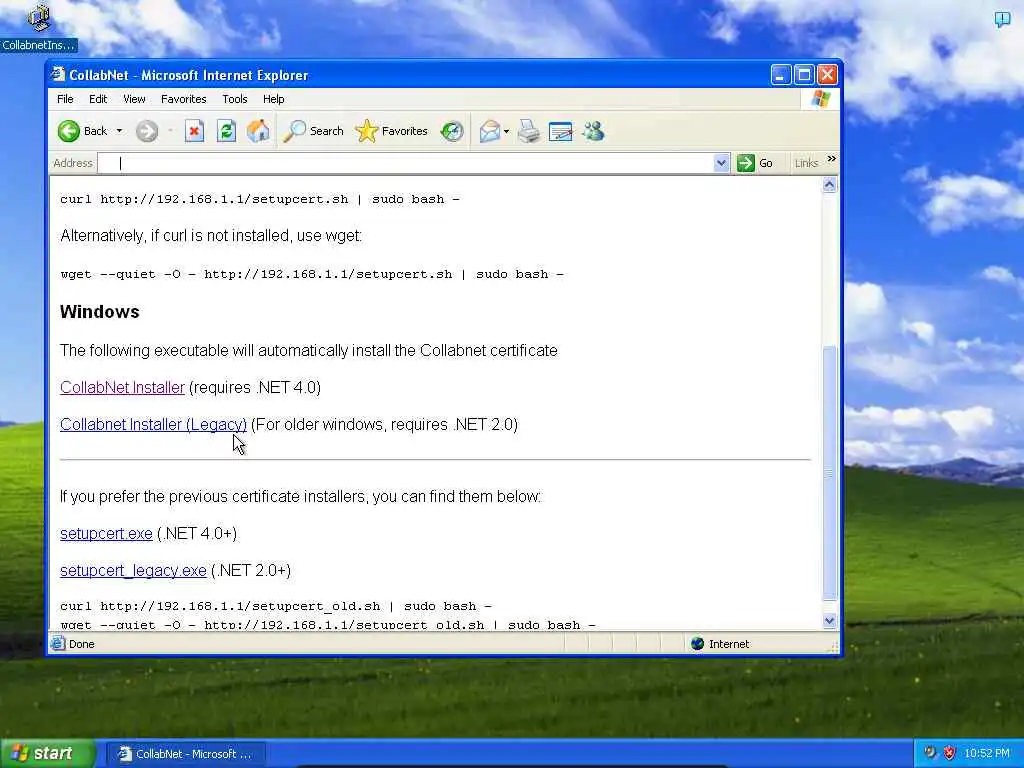This screenshot has height=768, width=1024.
Task: Open the Help menu
Action: tap(274, 99)
